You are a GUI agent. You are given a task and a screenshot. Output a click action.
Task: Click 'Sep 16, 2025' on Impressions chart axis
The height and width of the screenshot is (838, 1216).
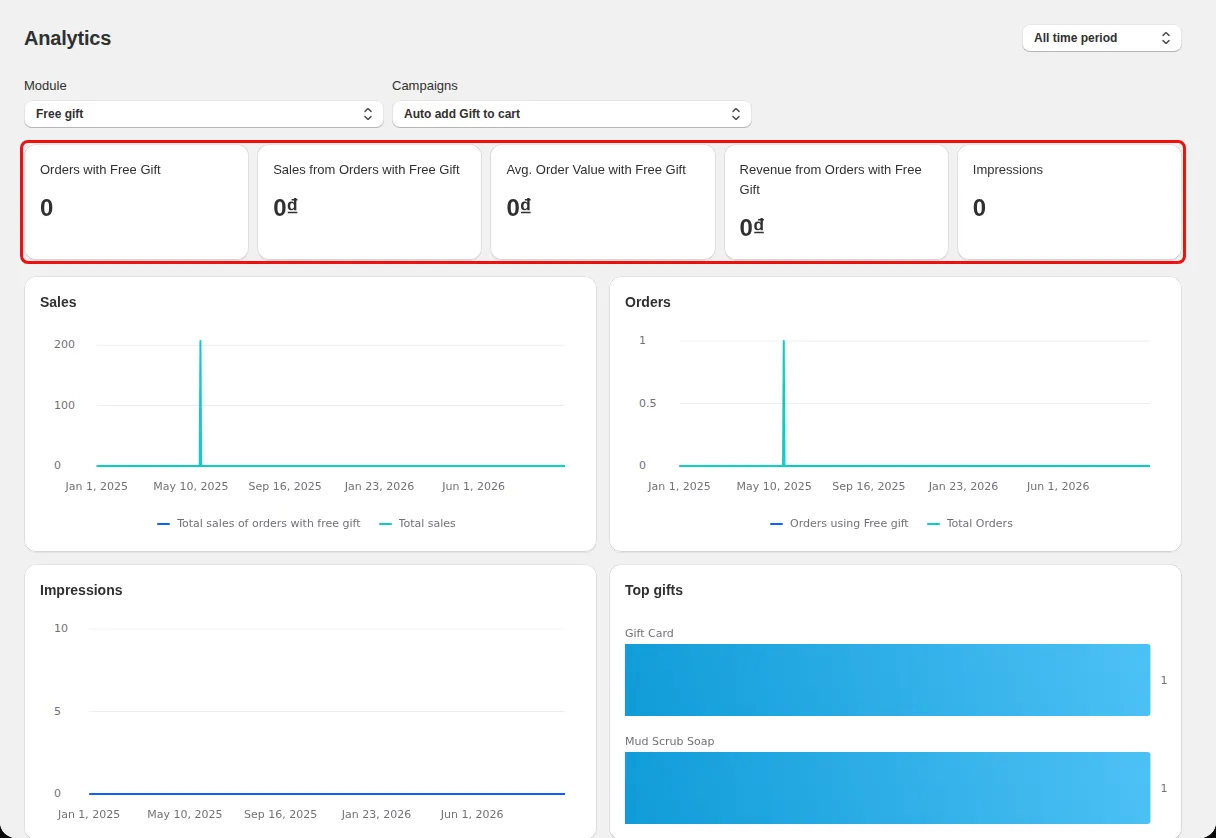coord(281,814)
